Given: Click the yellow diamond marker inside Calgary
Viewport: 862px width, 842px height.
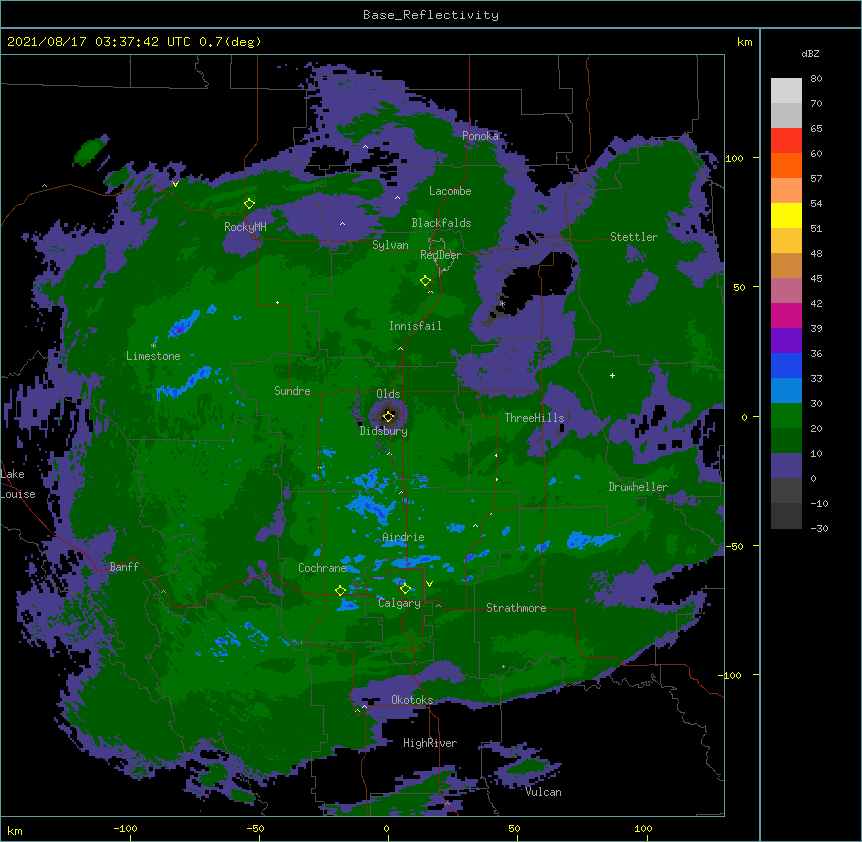Looking at the screenshot, I should click(405, 589).
